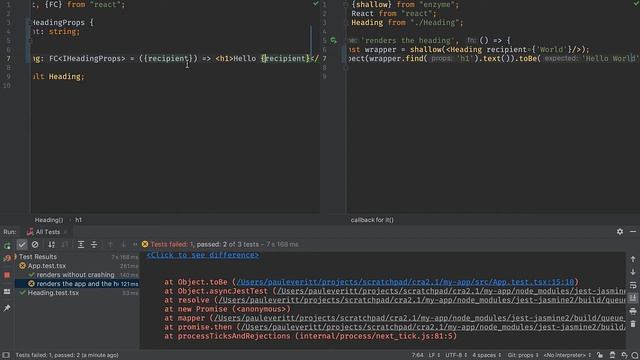This screenshot has height=360, width=640.
Task: Select 'renders without crashing' test
Action: click(76, 275)
